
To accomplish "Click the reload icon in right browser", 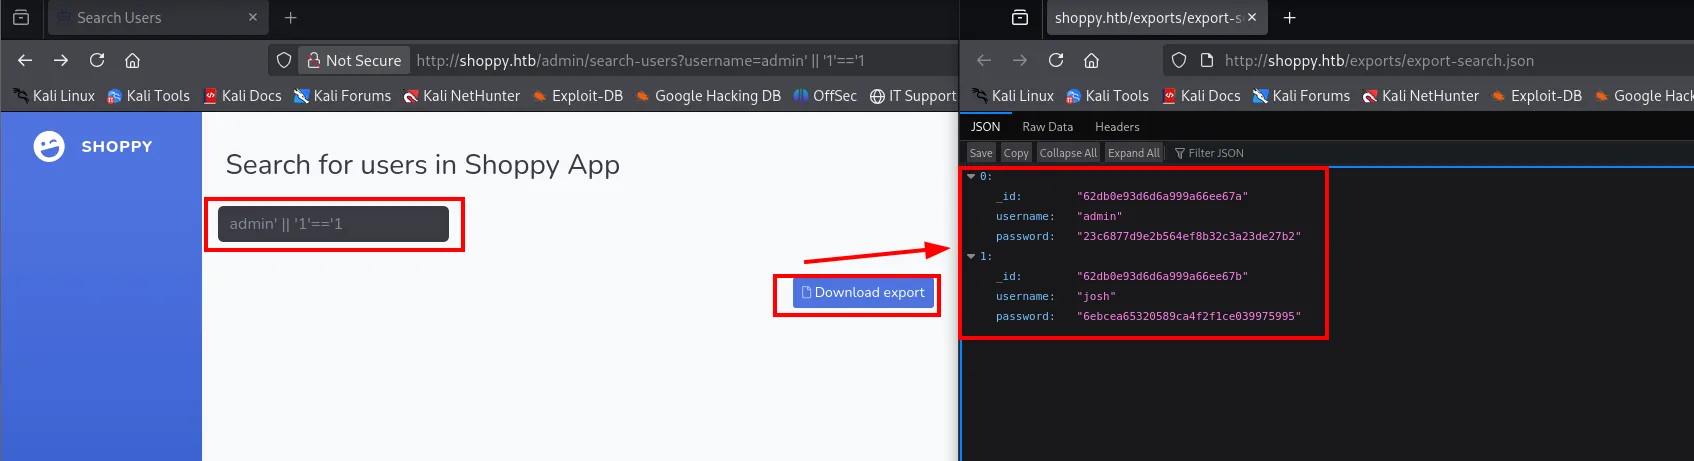I will point(1056,60).
